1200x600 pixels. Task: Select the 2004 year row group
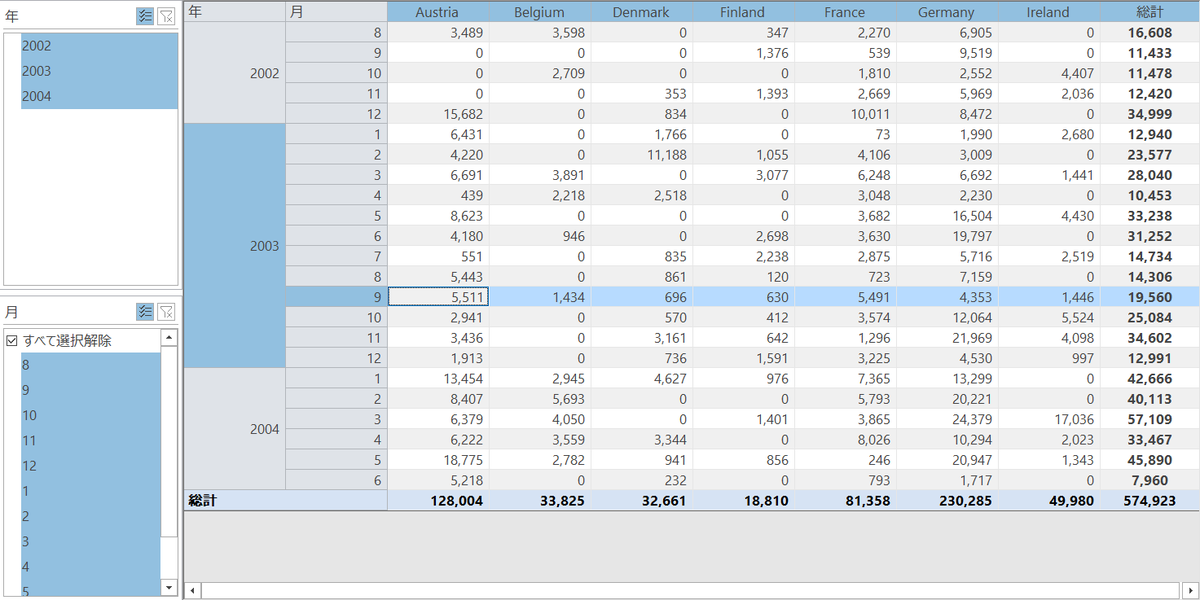click(236, 429)
